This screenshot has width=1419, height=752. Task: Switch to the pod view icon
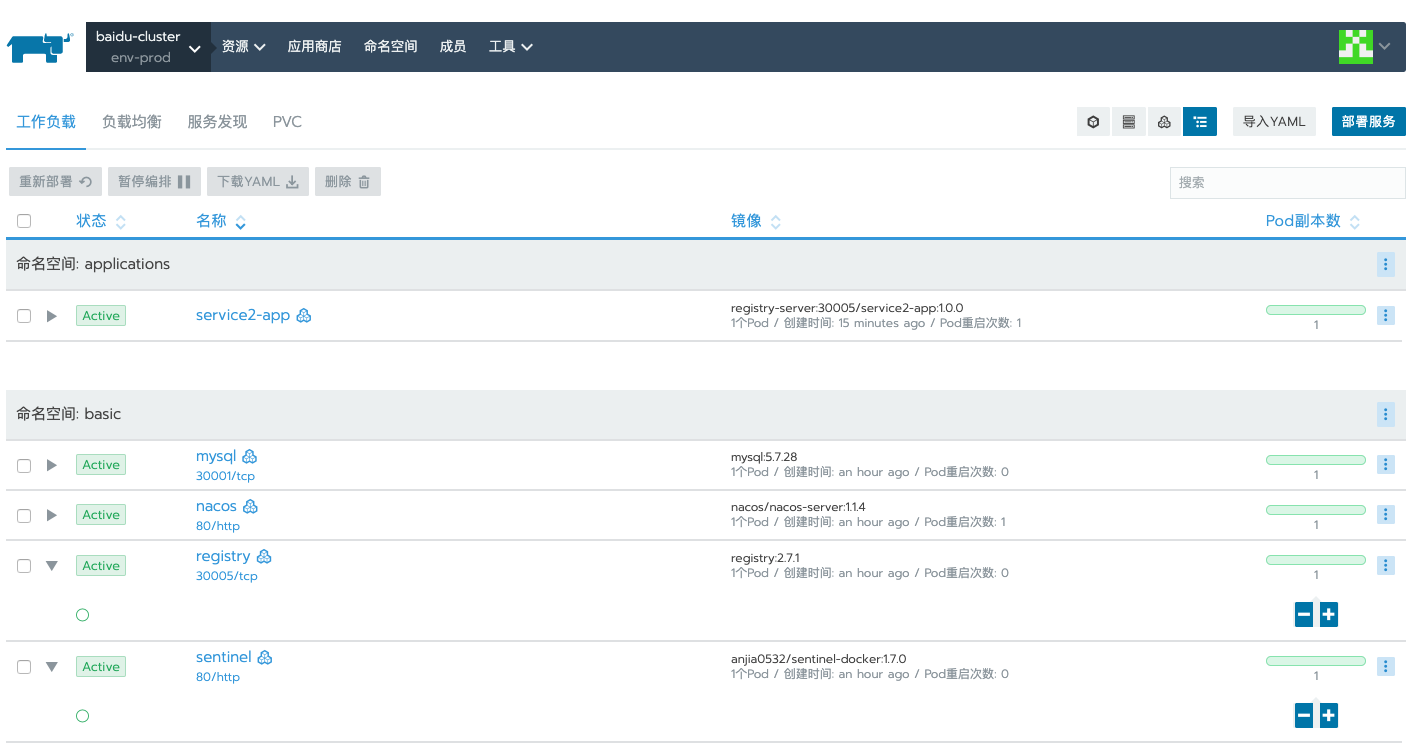pyautogui.click(x=1094, y=122)
